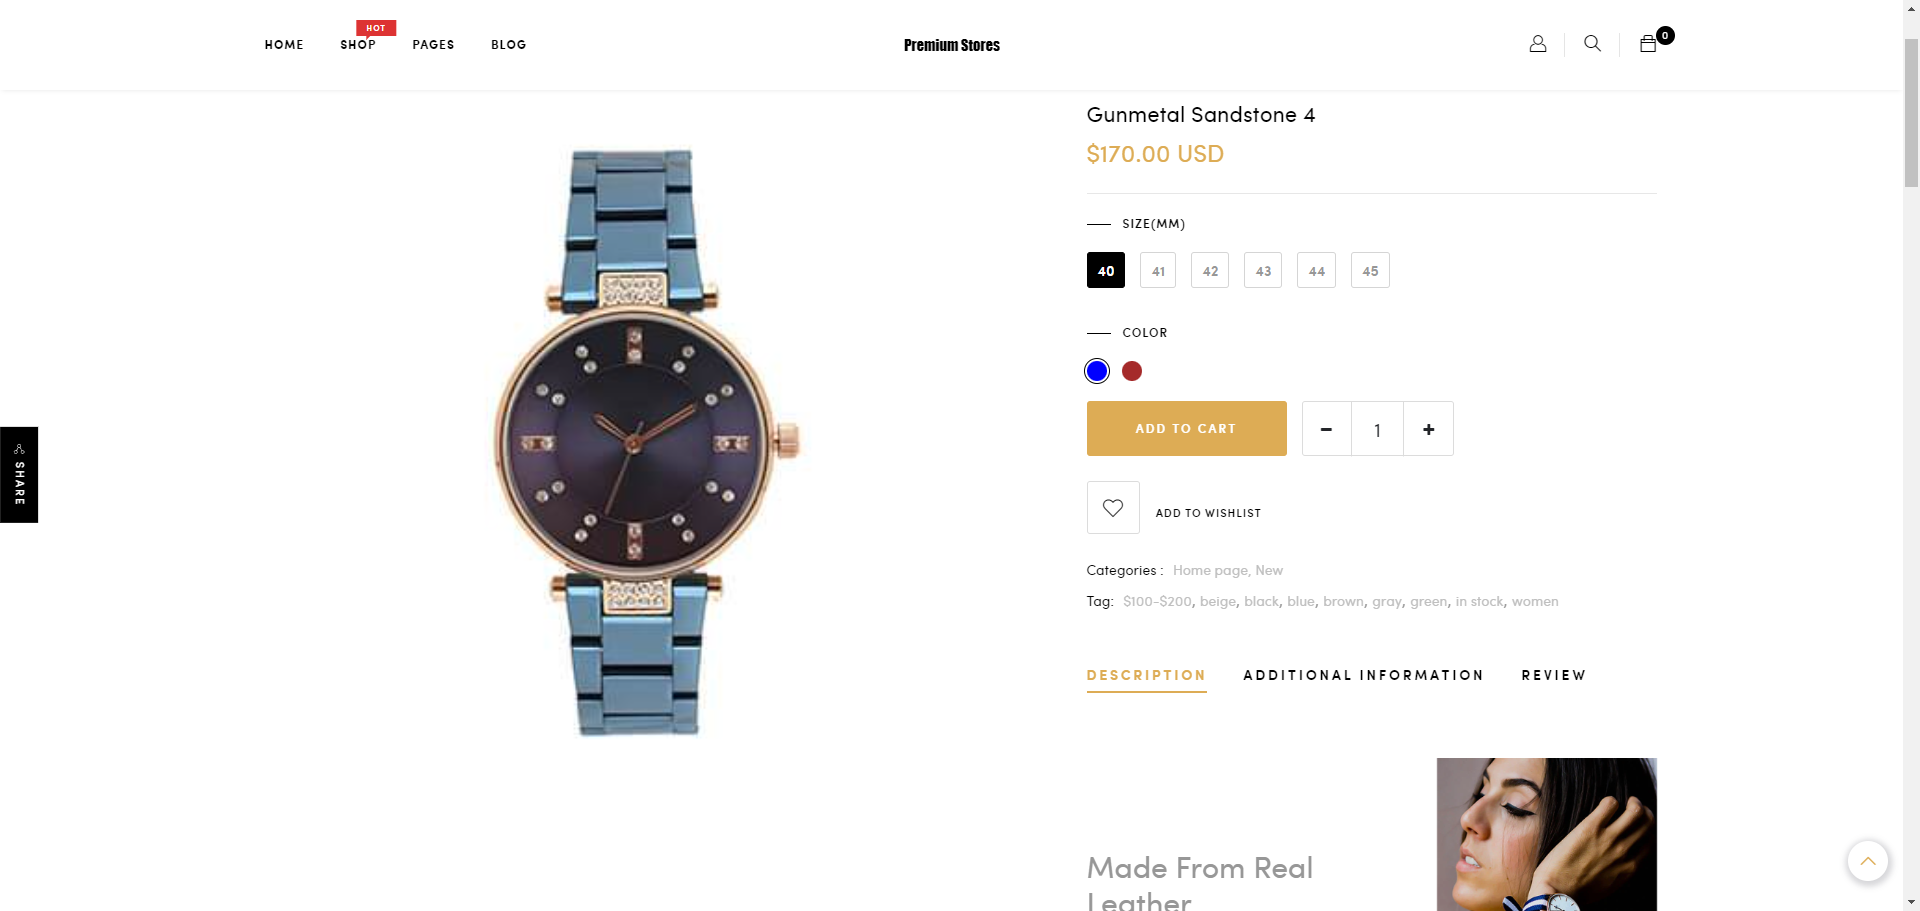Viewport: 1920px width, 911px height.
Task: Click the Add to Cart button
Action: [x=1186, y=429]
